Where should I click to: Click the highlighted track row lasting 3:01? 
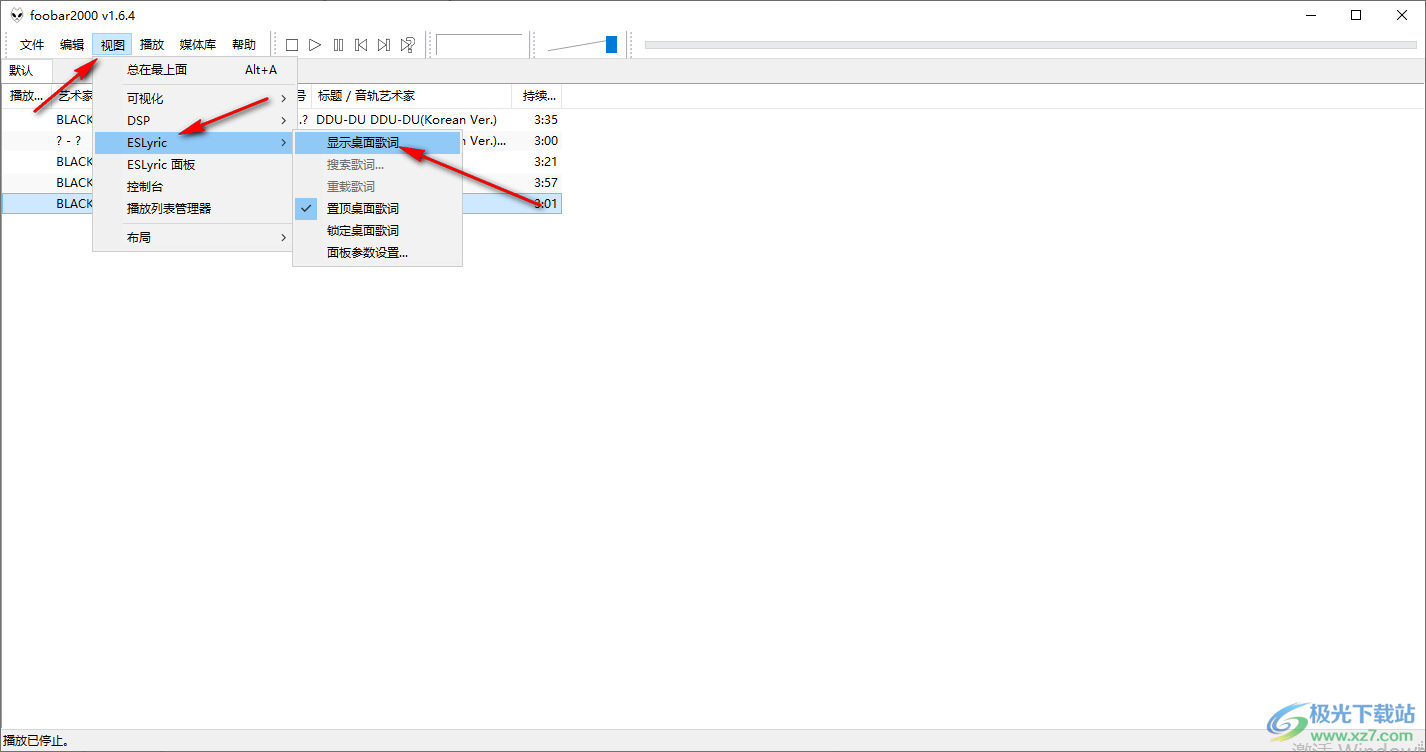[281, 204]
